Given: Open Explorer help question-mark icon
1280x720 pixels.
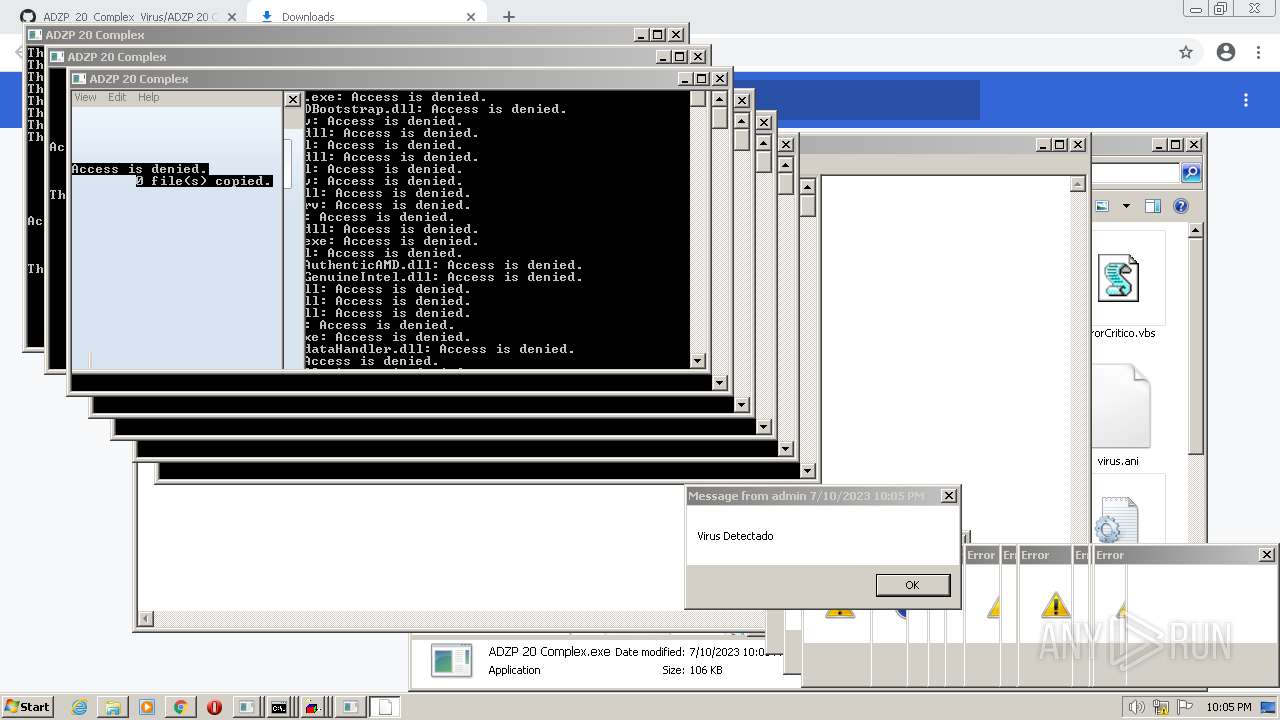Looking at the screenshot, I should (1181, 206).
